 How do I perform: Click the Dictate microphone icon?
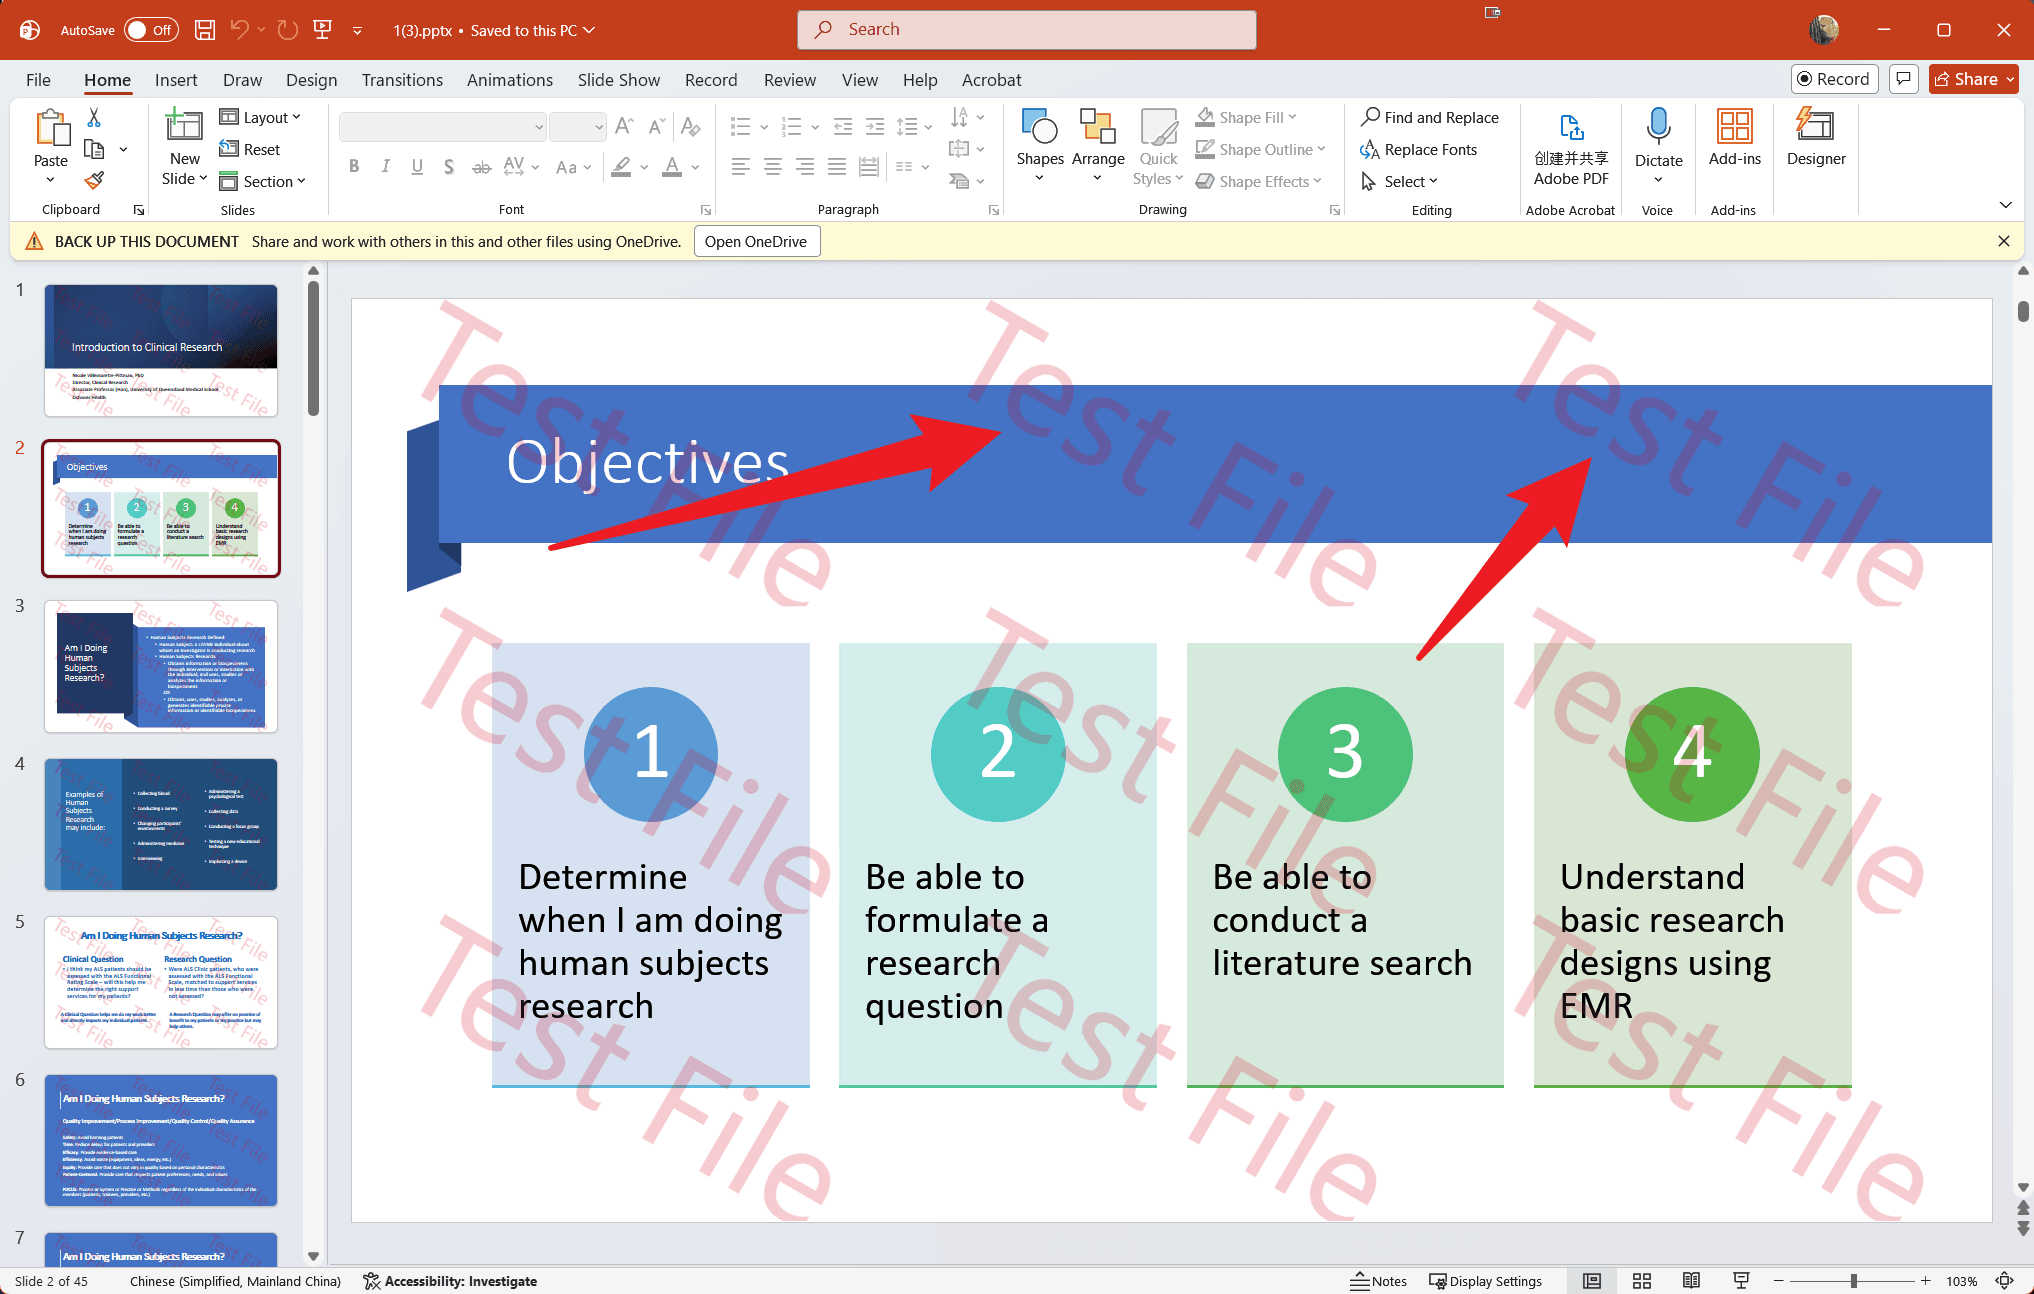[1658, 127]
